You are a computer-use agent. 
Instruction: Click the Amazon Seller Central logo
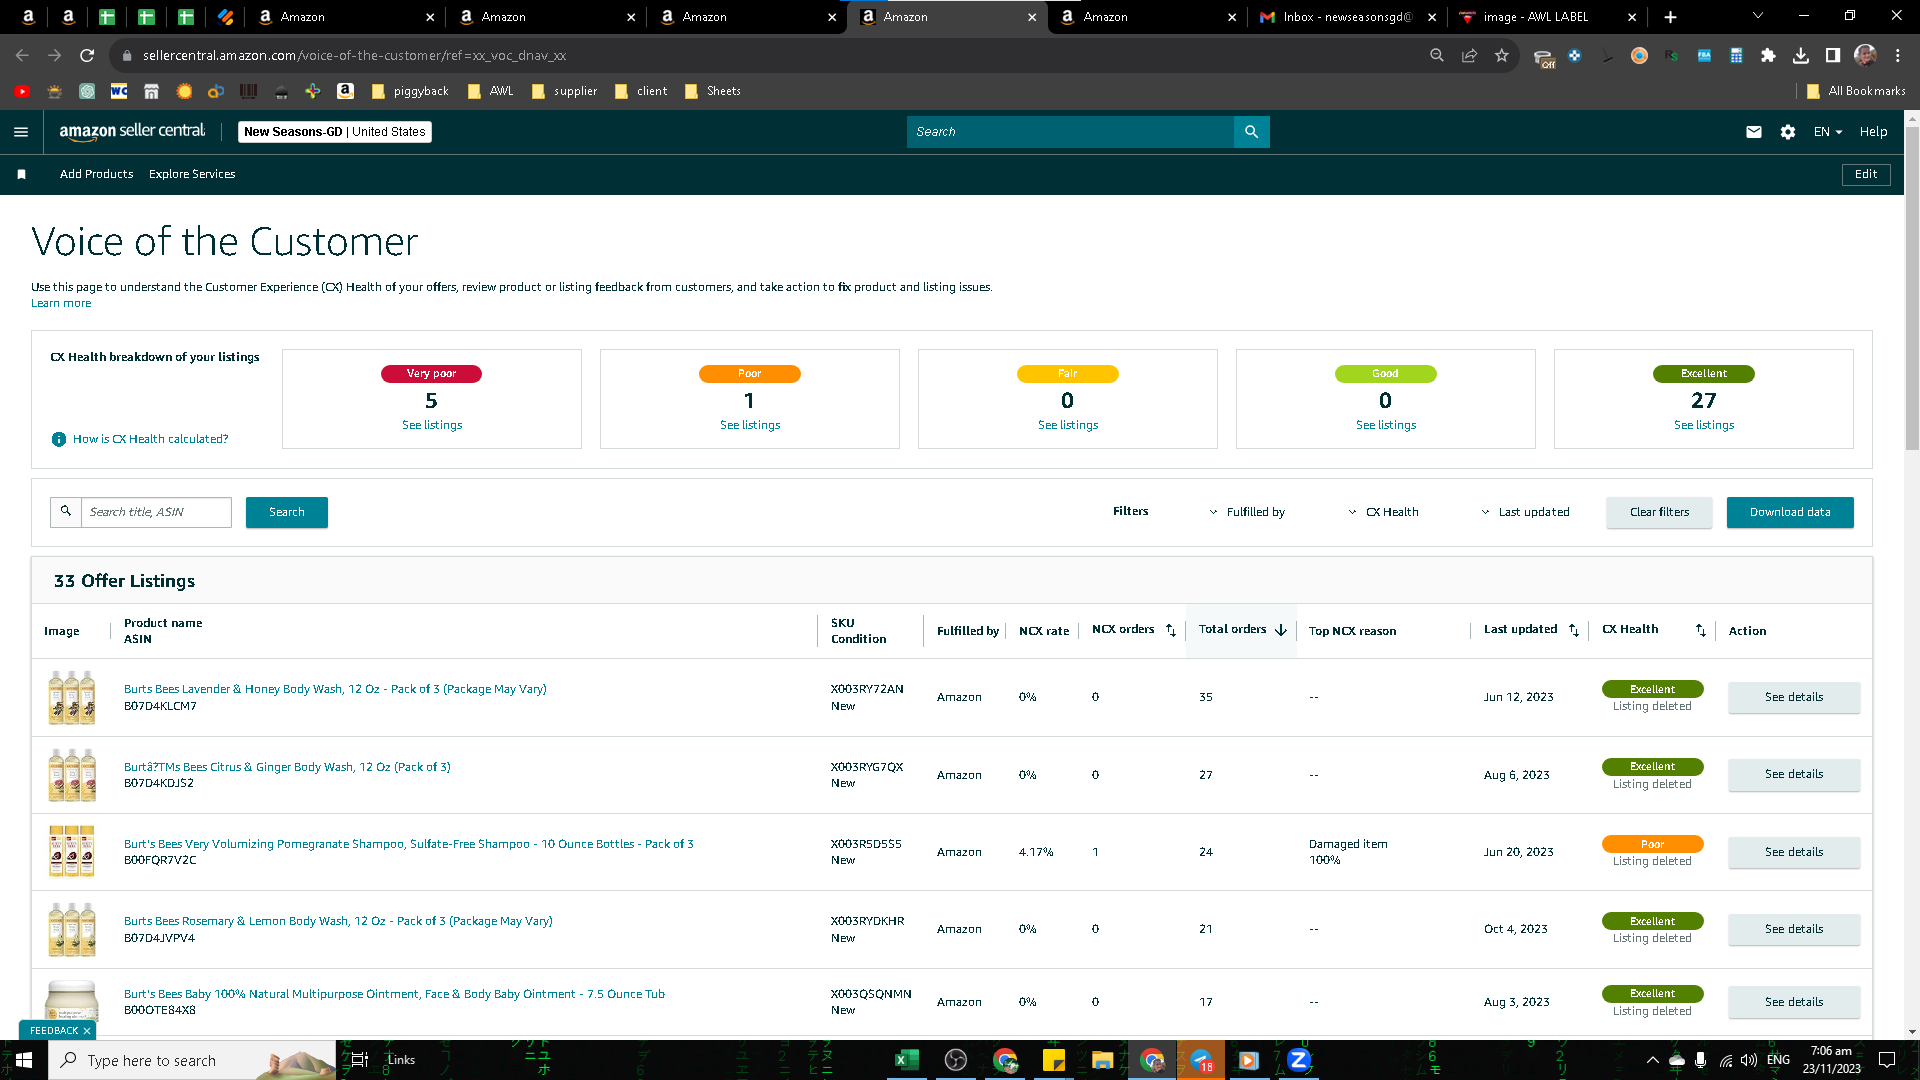click(x=132, y=131)
